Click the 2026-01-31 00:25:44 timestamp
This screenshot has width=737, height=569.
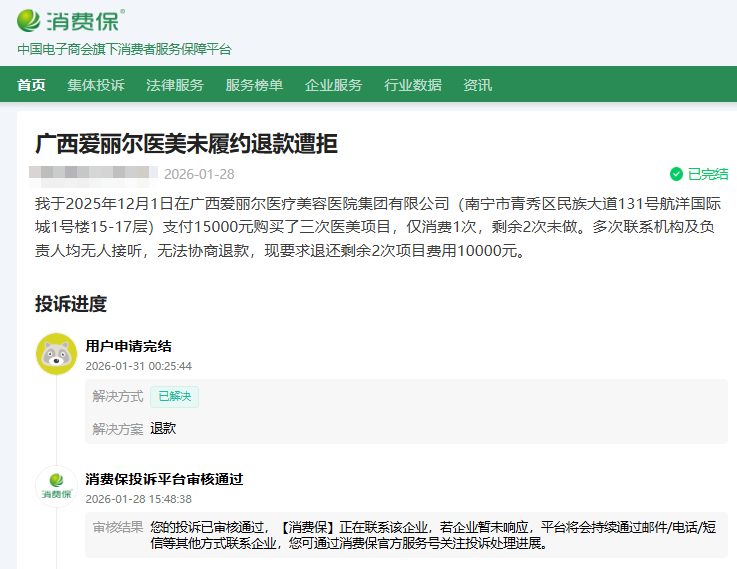point(139,366)
